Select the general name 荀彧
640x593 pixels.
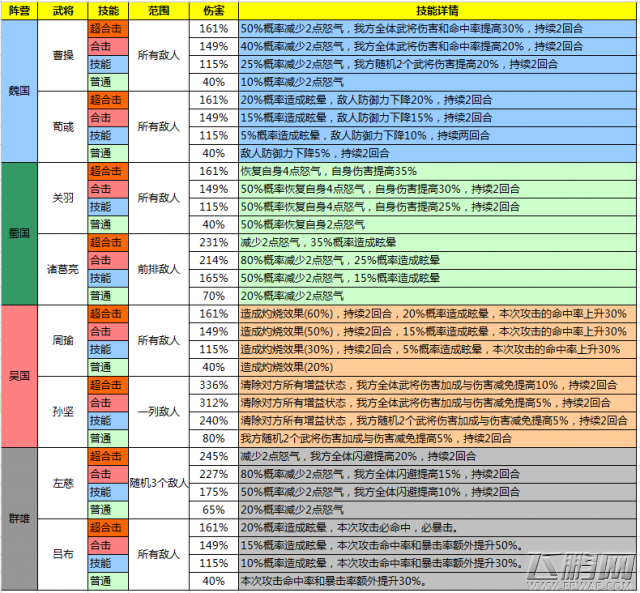tap(63, 127)
